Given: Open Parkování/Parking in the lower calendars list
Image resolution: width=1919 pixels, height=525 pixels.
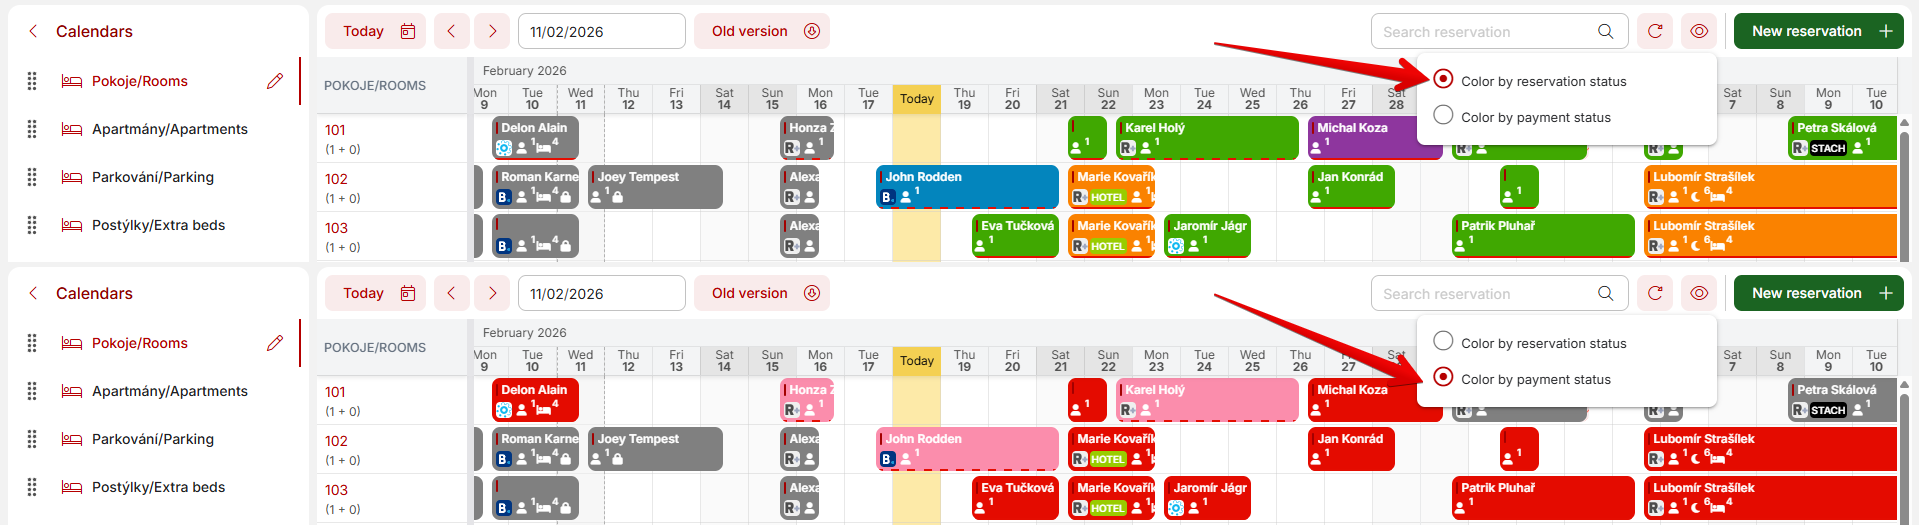Looking at the screenshot, I should click(x=152, y=439).
